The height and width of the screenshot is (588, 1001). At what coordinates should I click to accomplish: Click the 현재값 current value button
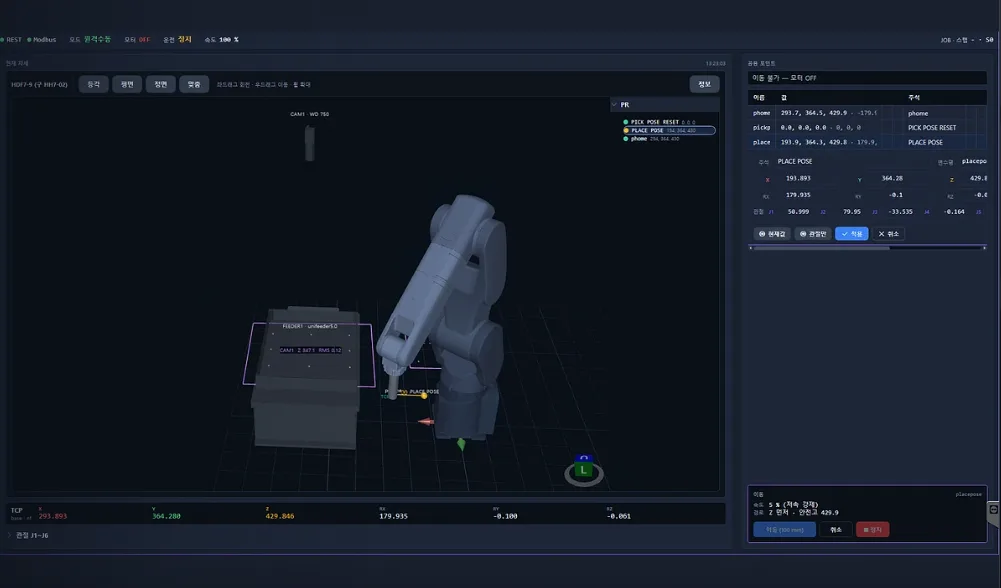point(772,234)
